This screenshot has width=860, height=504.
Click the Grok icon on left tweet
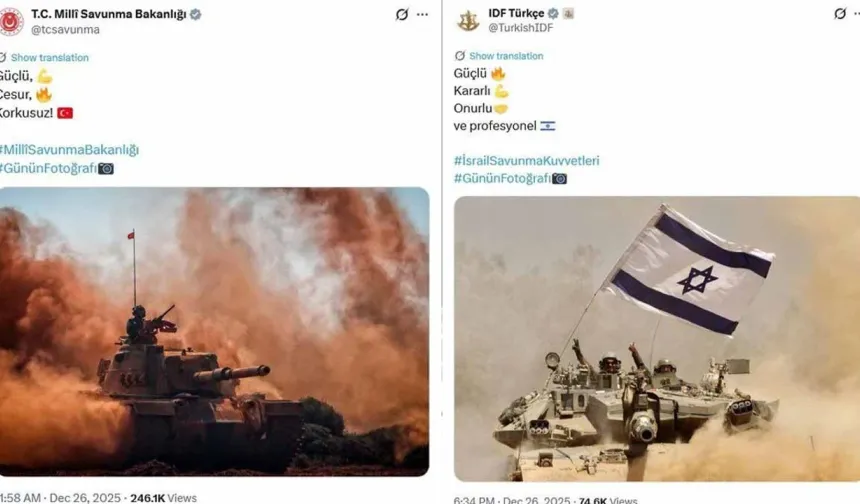coord(402,14)
